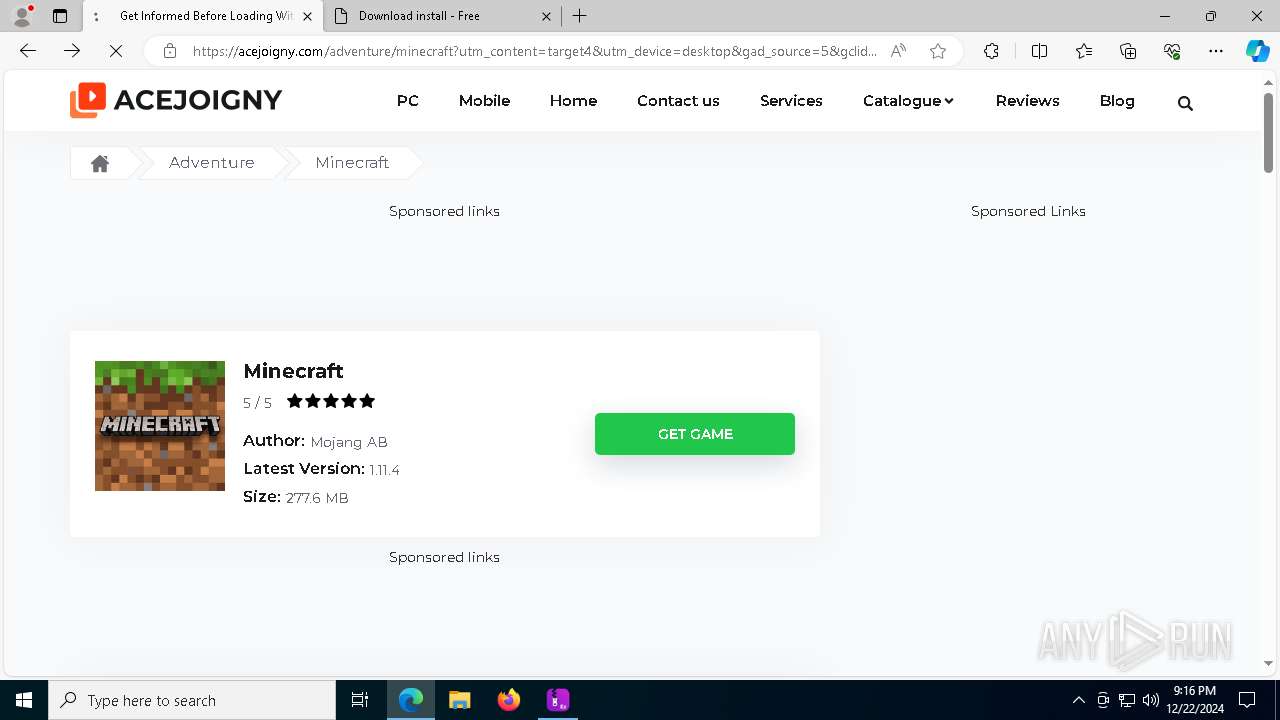The height and width of the screenshot is (720, 1280).
Task: Click the Edge taskbar icon
Action: pyautogui.click(x=411, y=700)
